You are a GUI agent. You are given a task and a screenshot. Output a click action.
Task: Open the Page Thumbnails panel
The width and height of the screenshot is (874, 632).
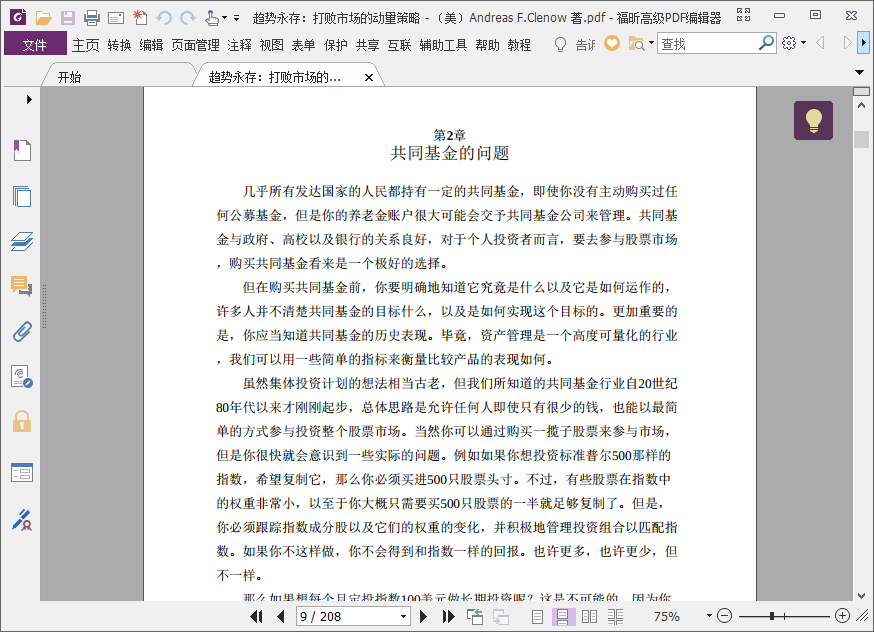click(22, 196)
